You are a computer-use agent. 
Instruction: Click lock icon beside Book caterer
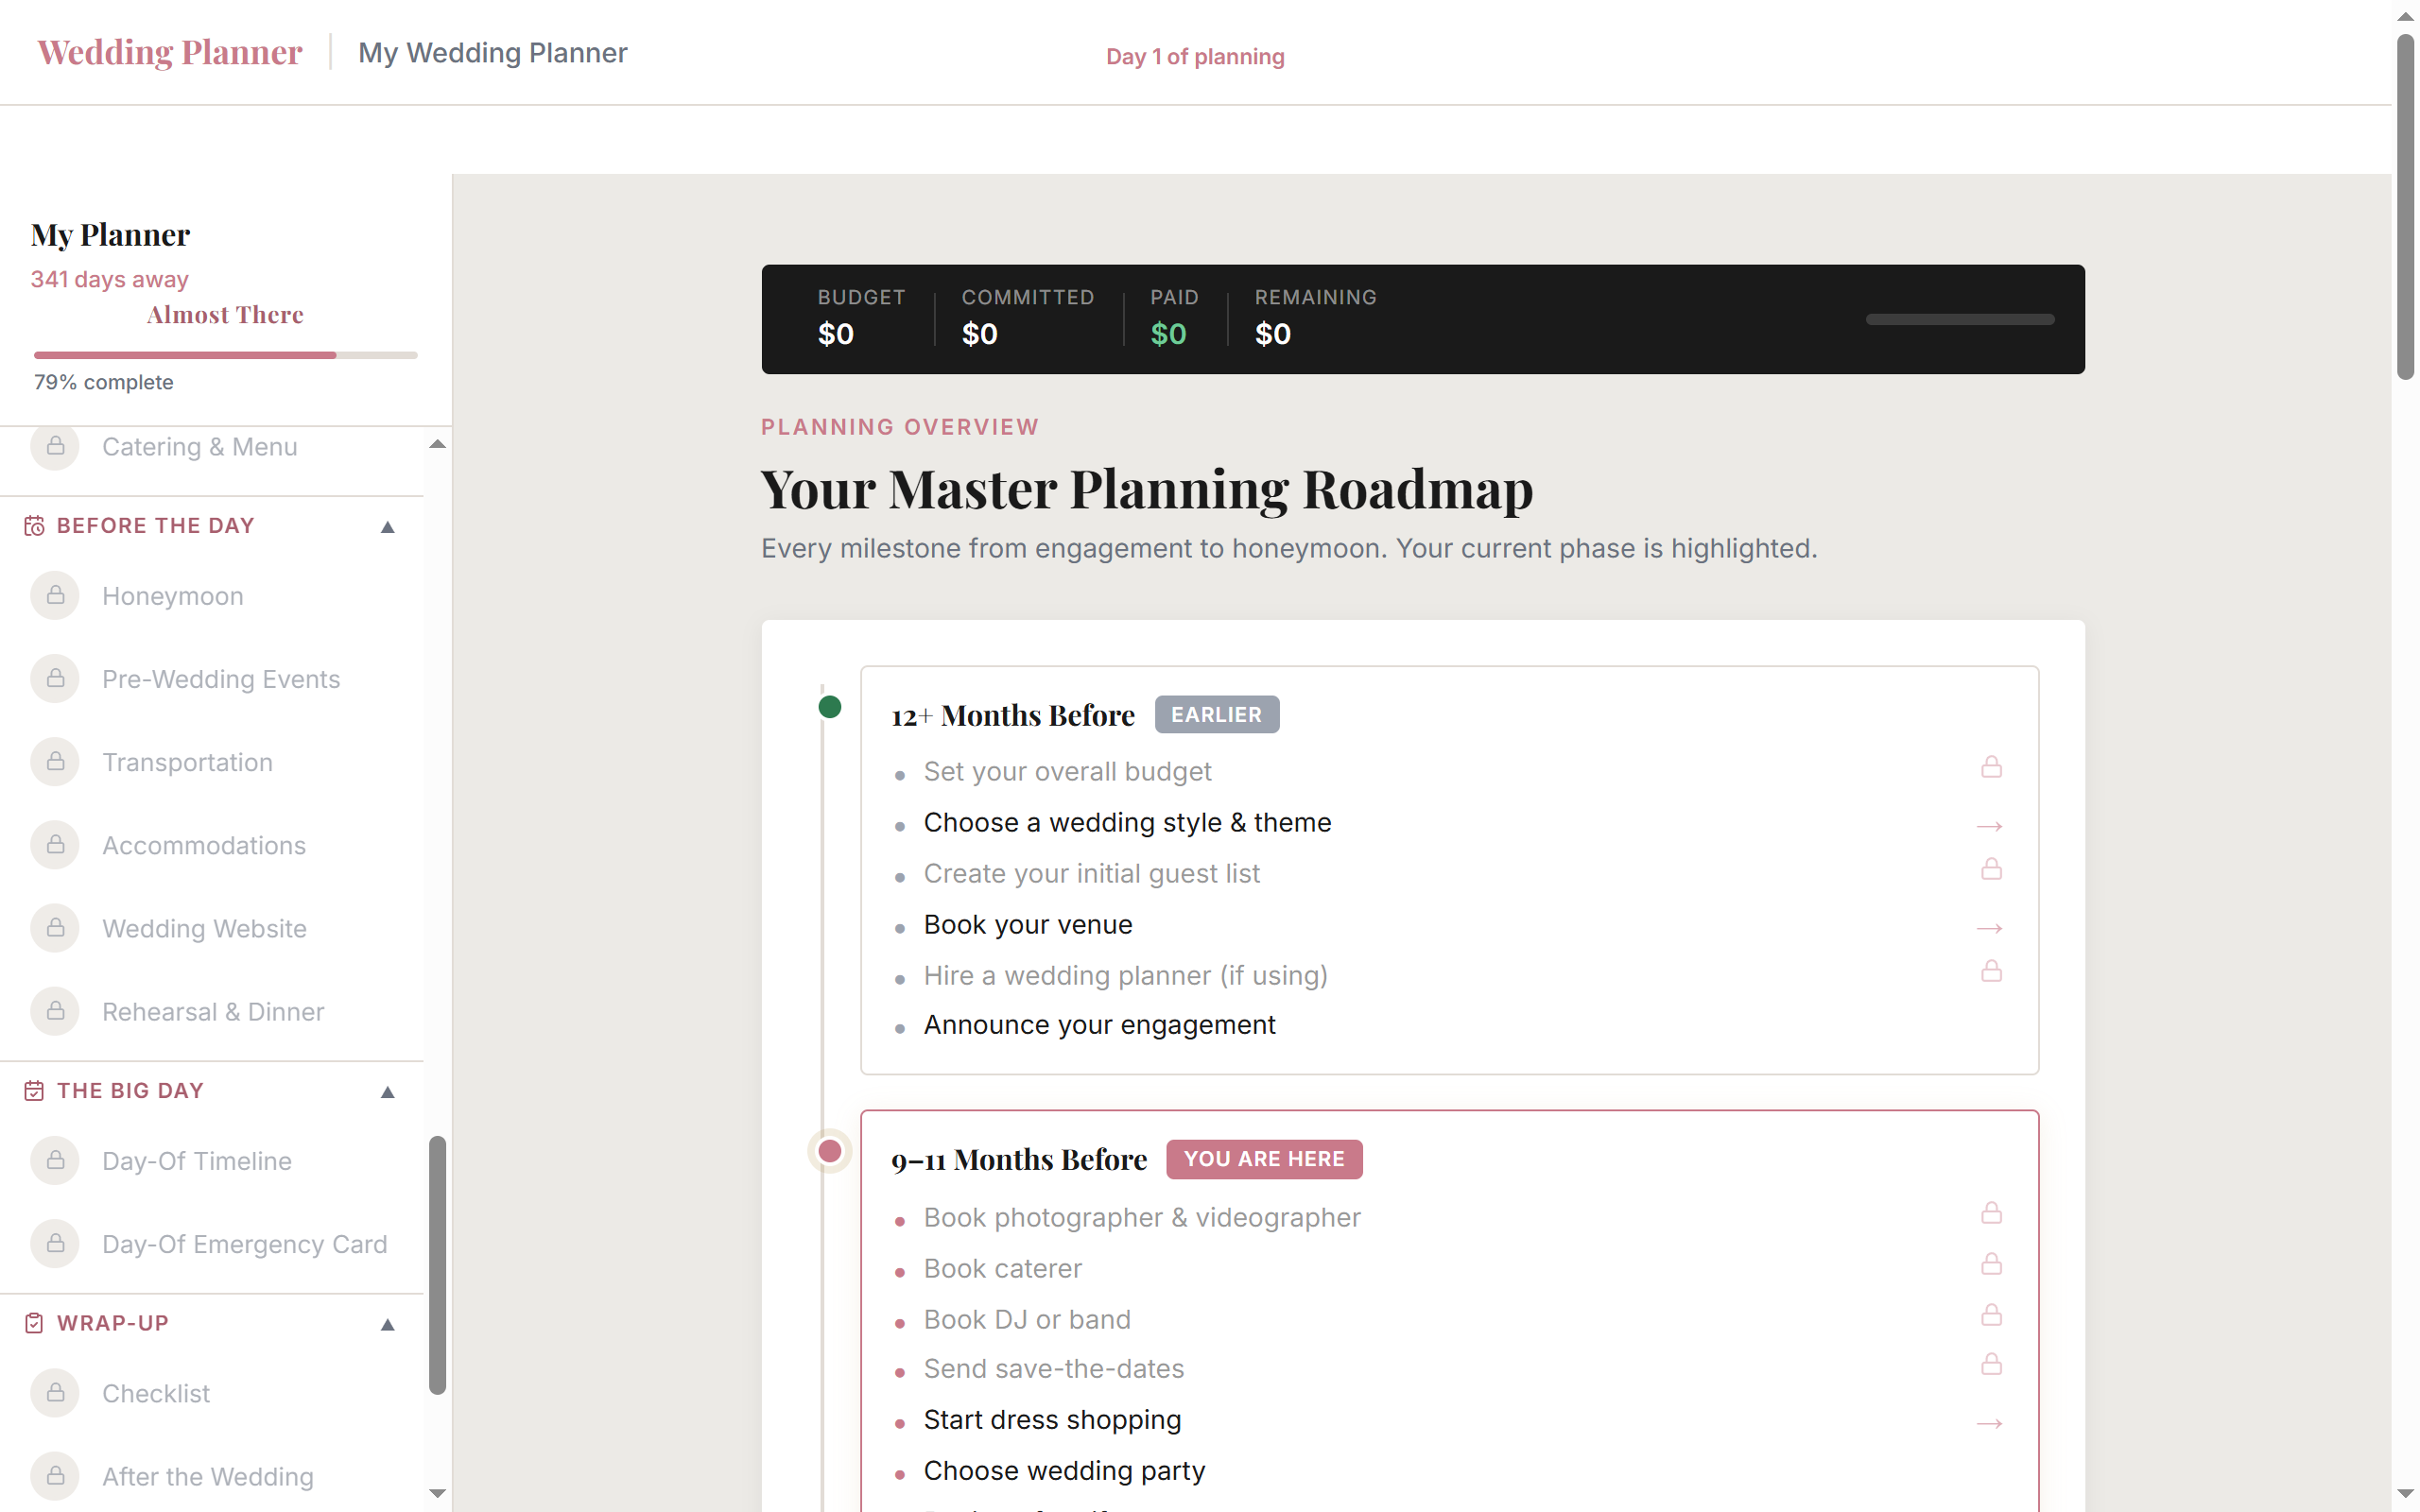pyautogui.click(x=1991, y=1264)
